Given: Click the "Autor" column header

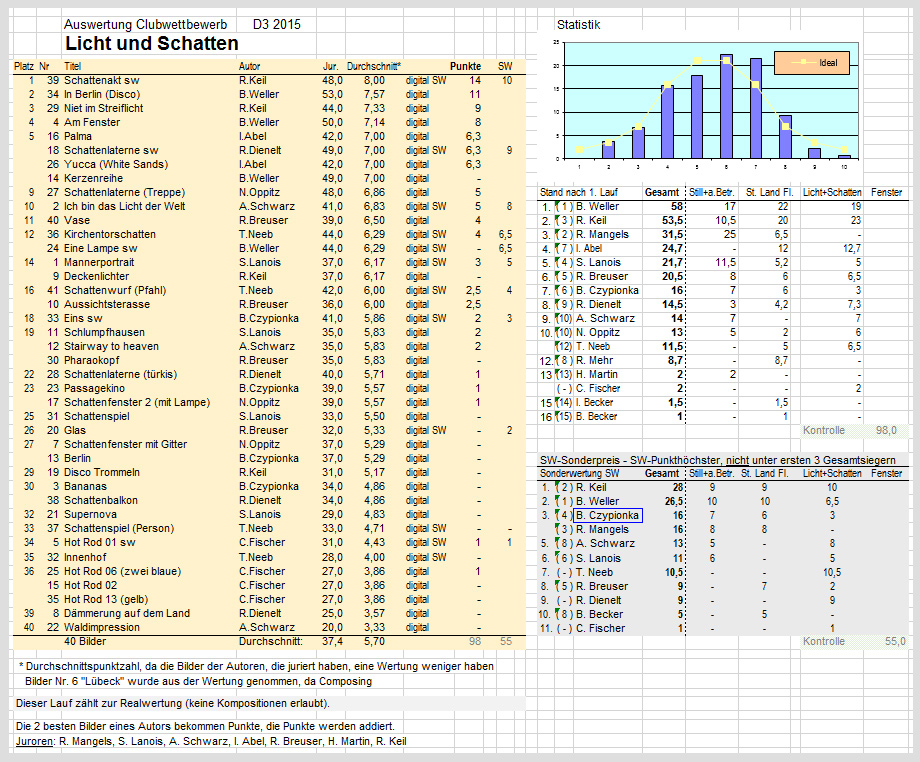Looking at the screenshot, I should 249,66.
